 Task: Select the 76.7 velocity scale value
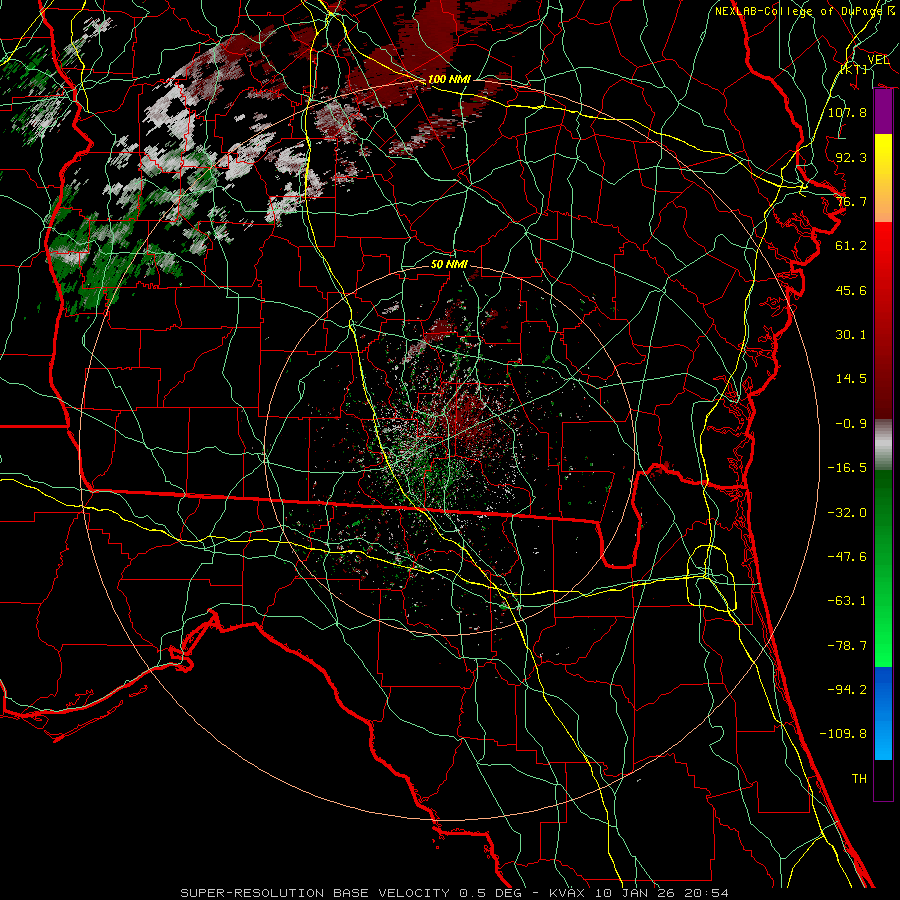point(851,201)
